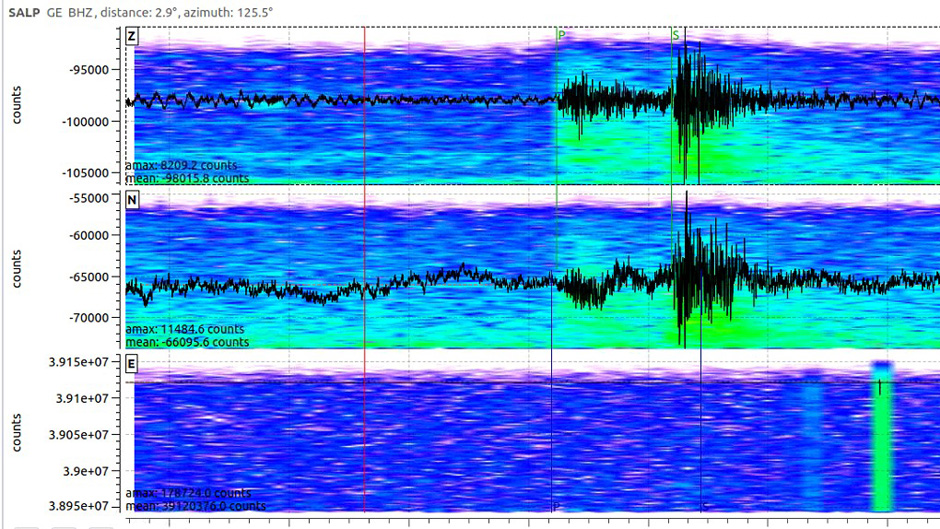Select the green P pick marker label
The height and width of the screenshot is (529, 940).
point(561,35)
